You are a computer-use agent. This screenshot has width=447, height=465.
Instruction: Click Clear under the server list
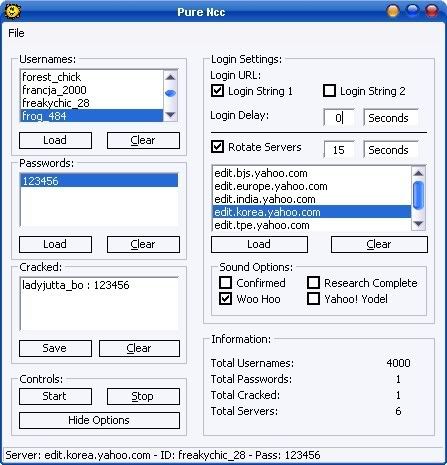[x=379, y=244]
